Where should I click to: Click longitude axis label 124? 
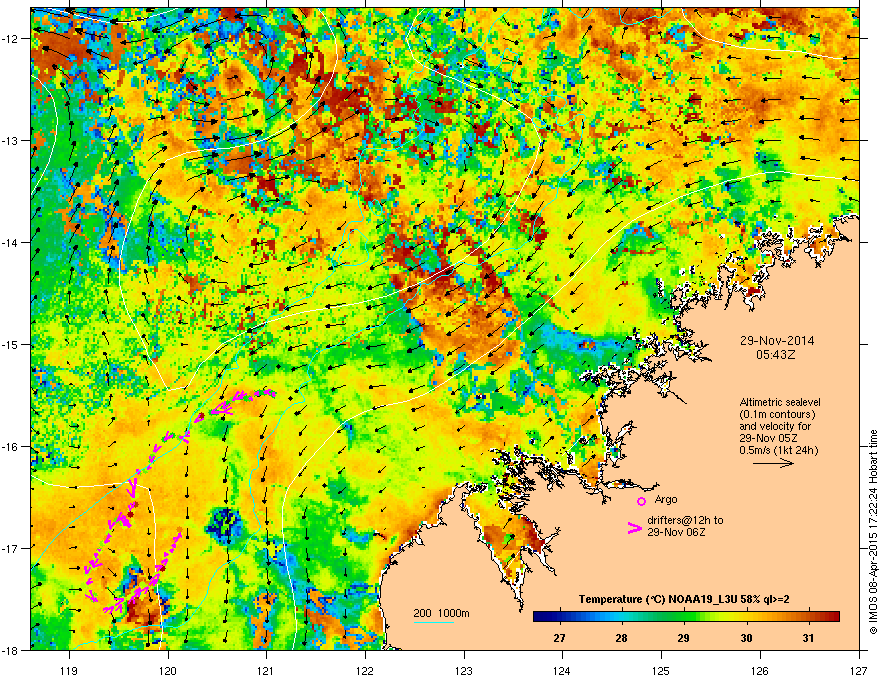click(562, 670)
